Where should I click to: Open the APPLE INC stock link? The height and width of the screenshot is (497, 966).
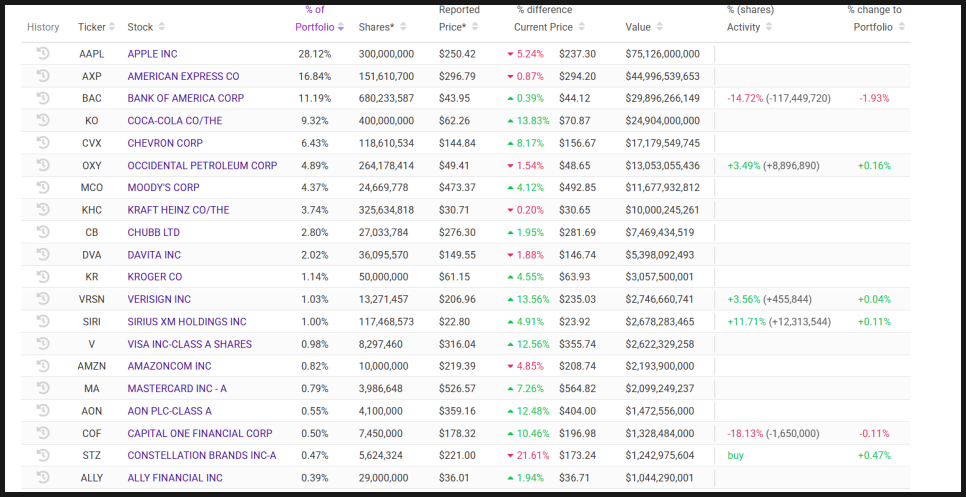tap(152, 54)
